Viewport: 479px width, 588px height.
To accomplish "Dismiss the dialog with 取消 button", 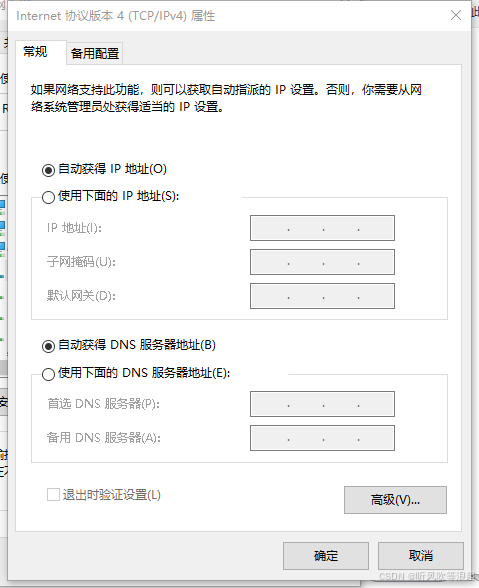I will click(421, 555).
